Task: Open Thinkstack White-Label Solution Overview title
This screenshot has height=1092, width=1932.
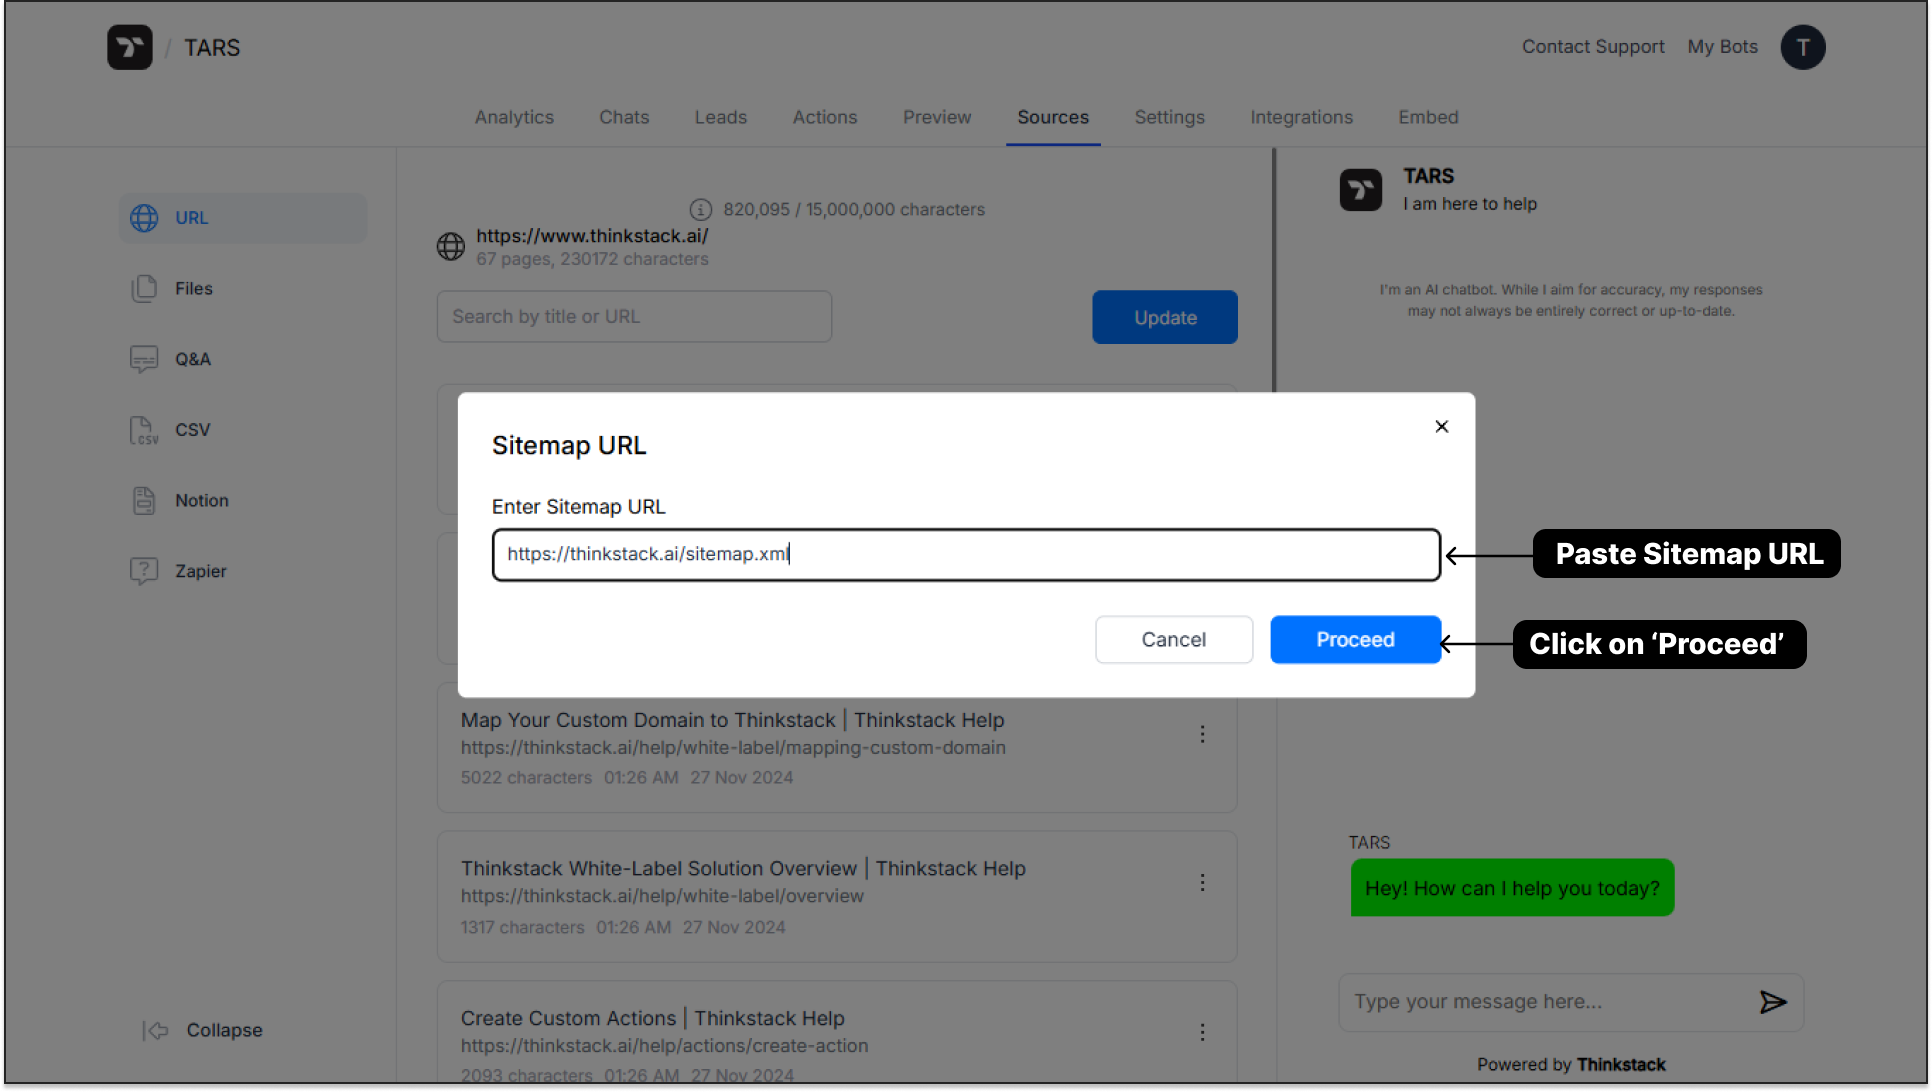Action: (x=743, y=868)
